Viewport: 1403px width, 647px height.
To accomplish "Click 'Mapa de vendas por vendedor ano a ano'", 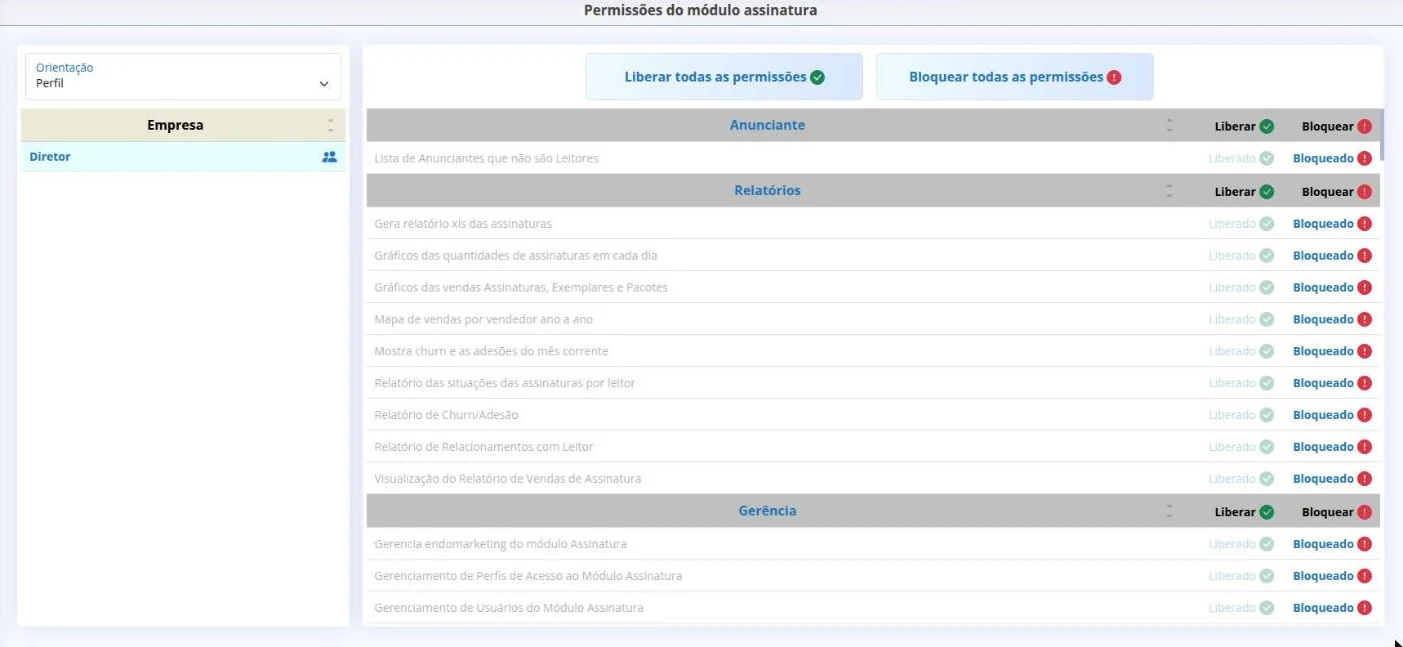I will (x=483, y=320).
